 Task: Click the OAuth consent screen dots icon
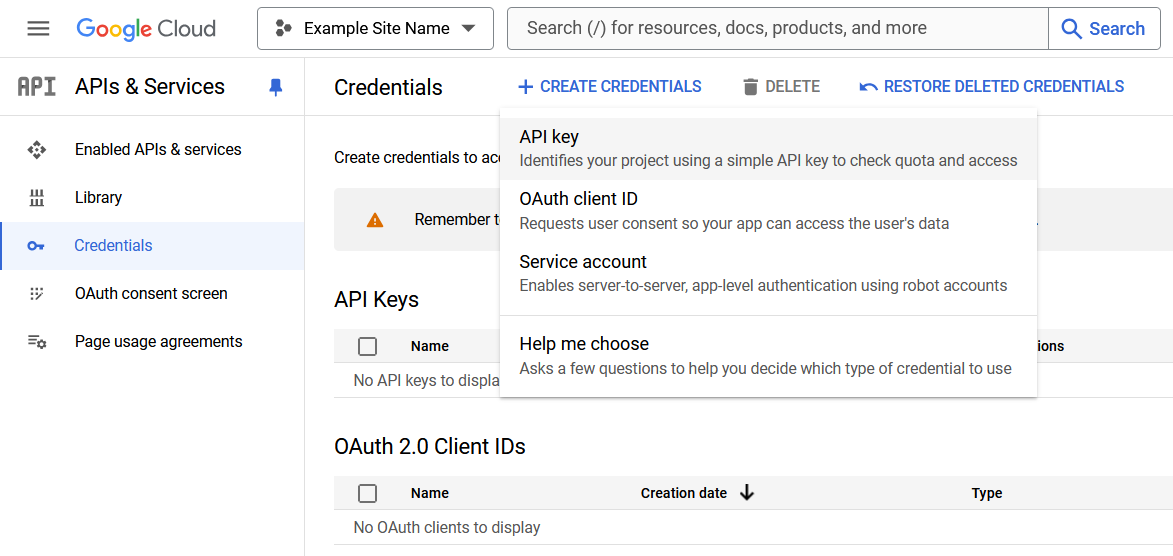coord(36,293)
